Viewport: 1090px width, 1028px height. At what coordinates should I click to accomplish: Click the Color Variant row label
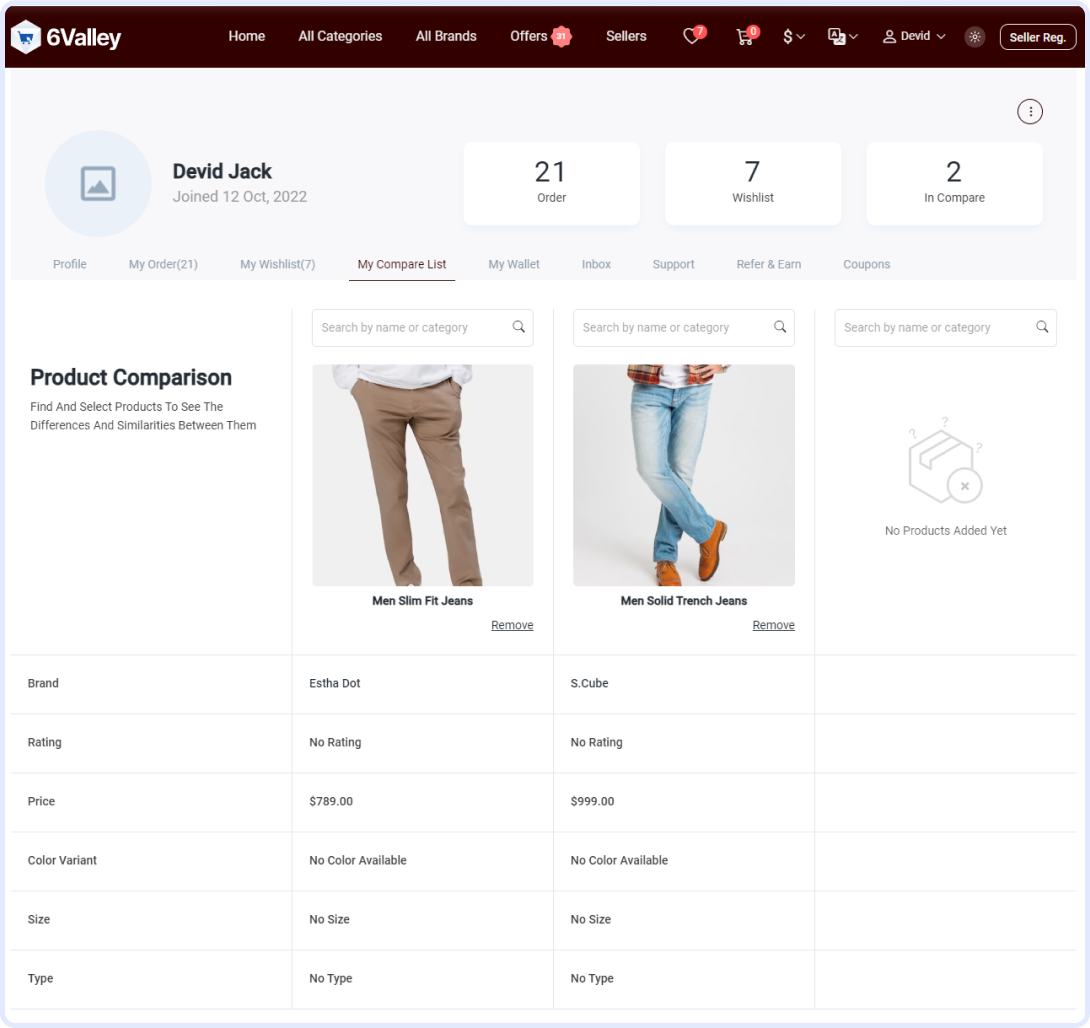click(62, 860)
